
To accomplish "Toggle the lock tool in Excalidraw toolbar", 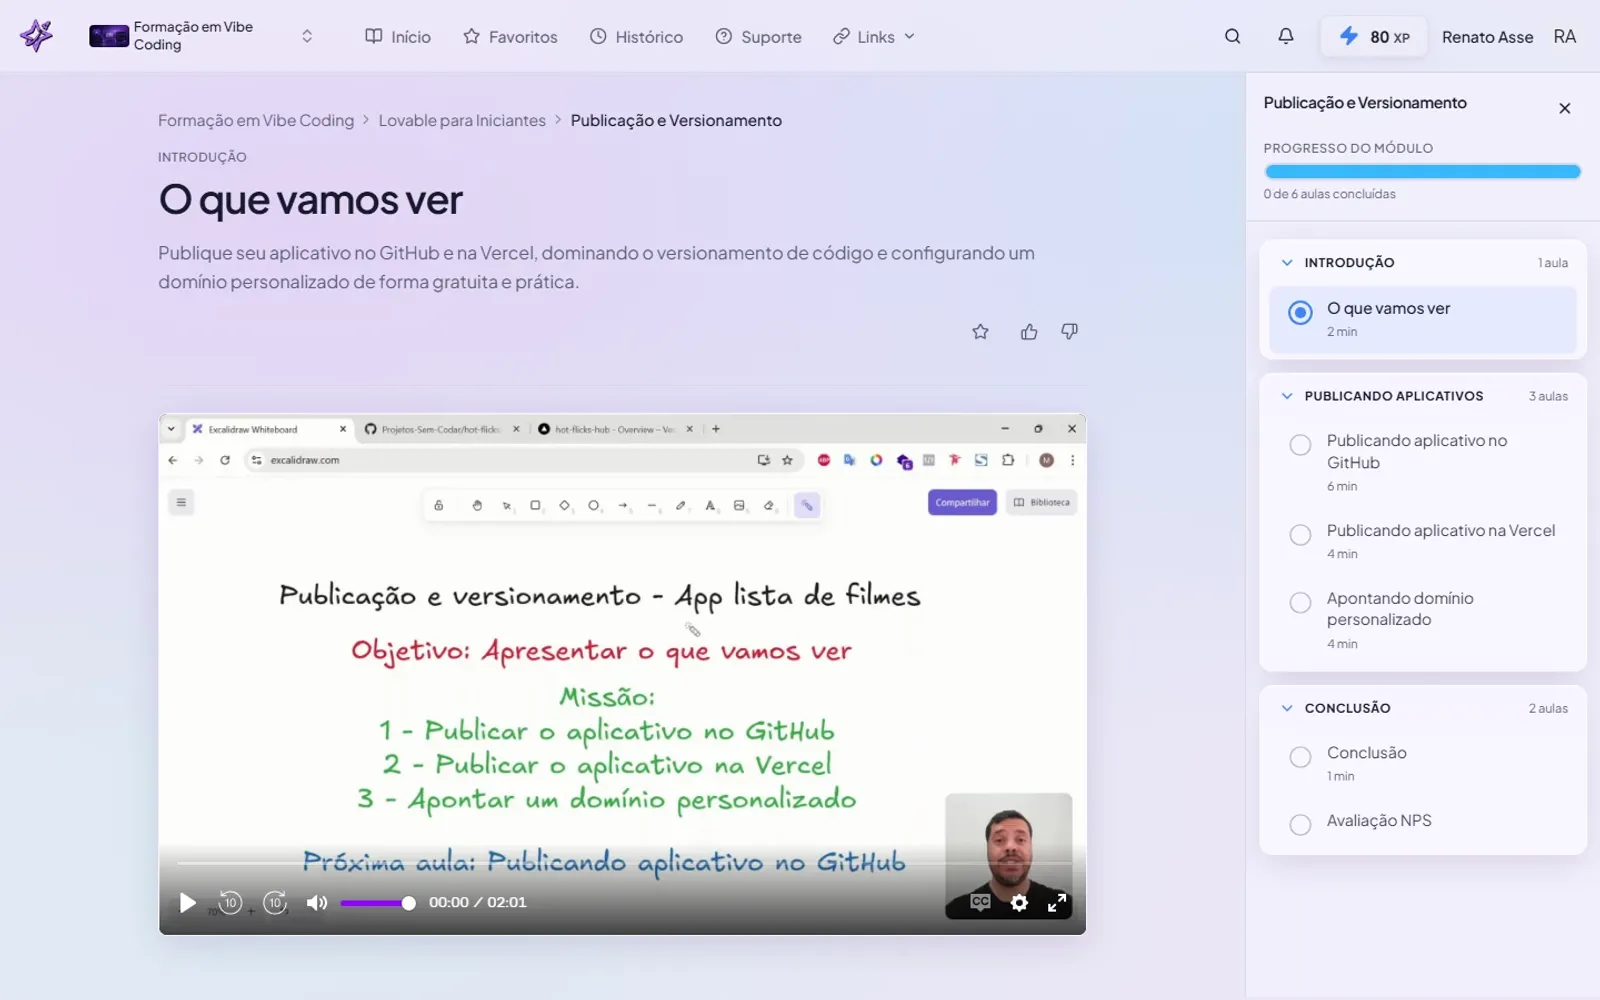I will (x=438, y=506).
